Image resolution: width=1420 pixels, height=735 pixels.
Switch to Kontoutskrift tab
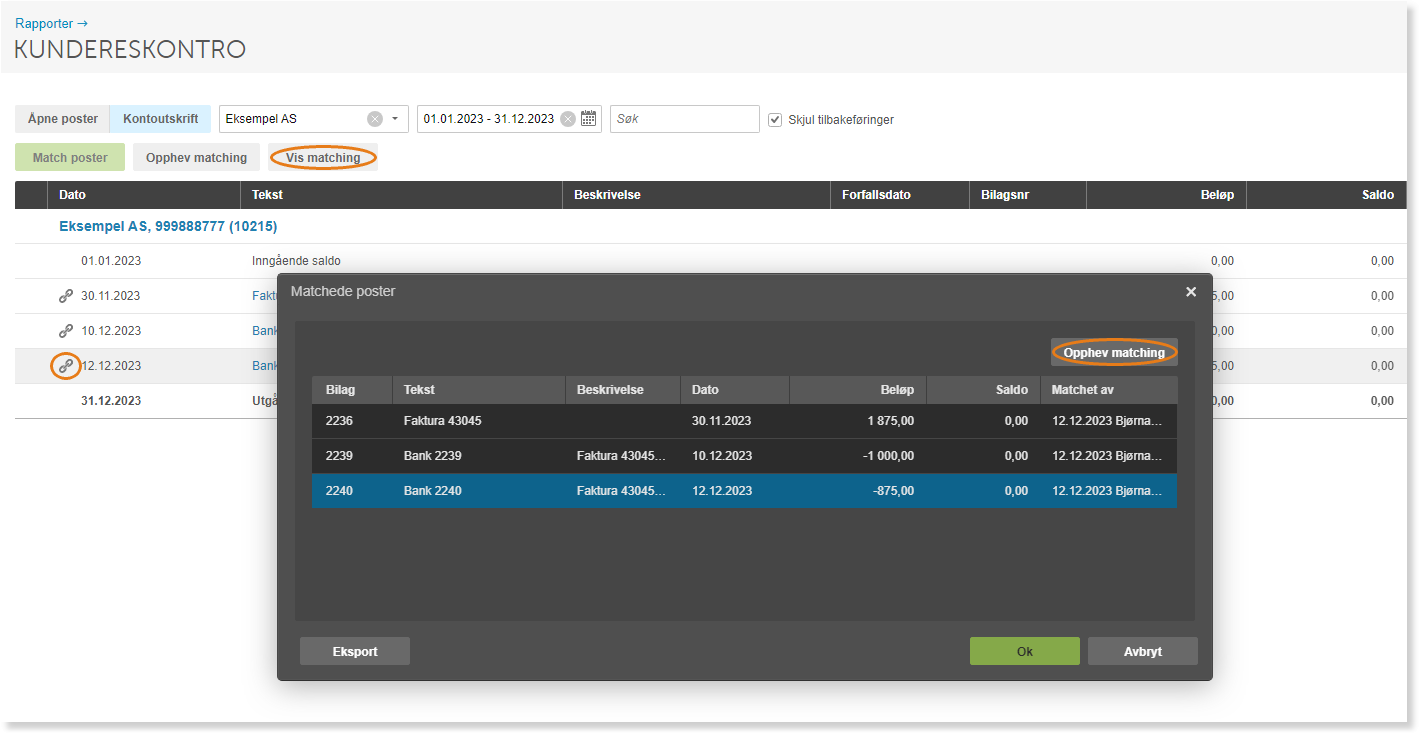[x=160, y=119]
